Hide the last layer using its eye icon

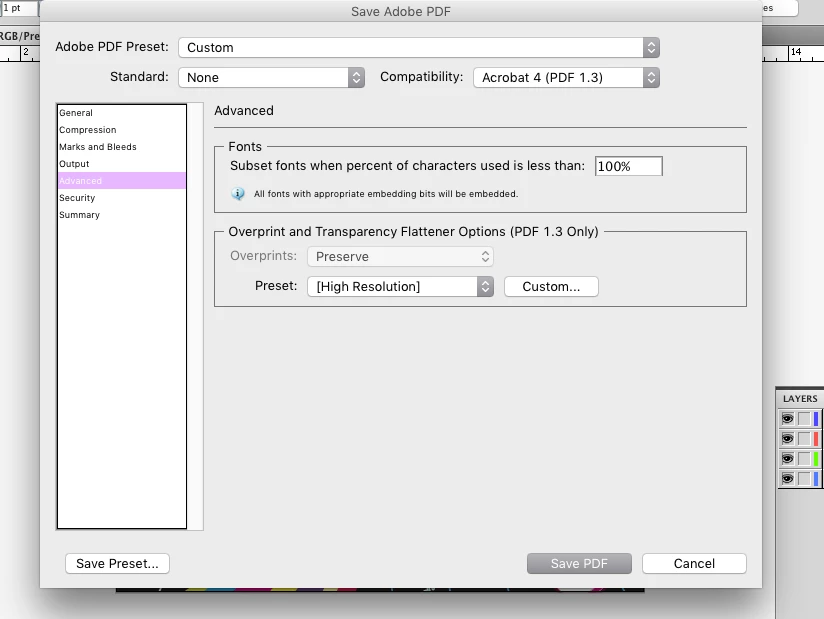click(787, 479)
